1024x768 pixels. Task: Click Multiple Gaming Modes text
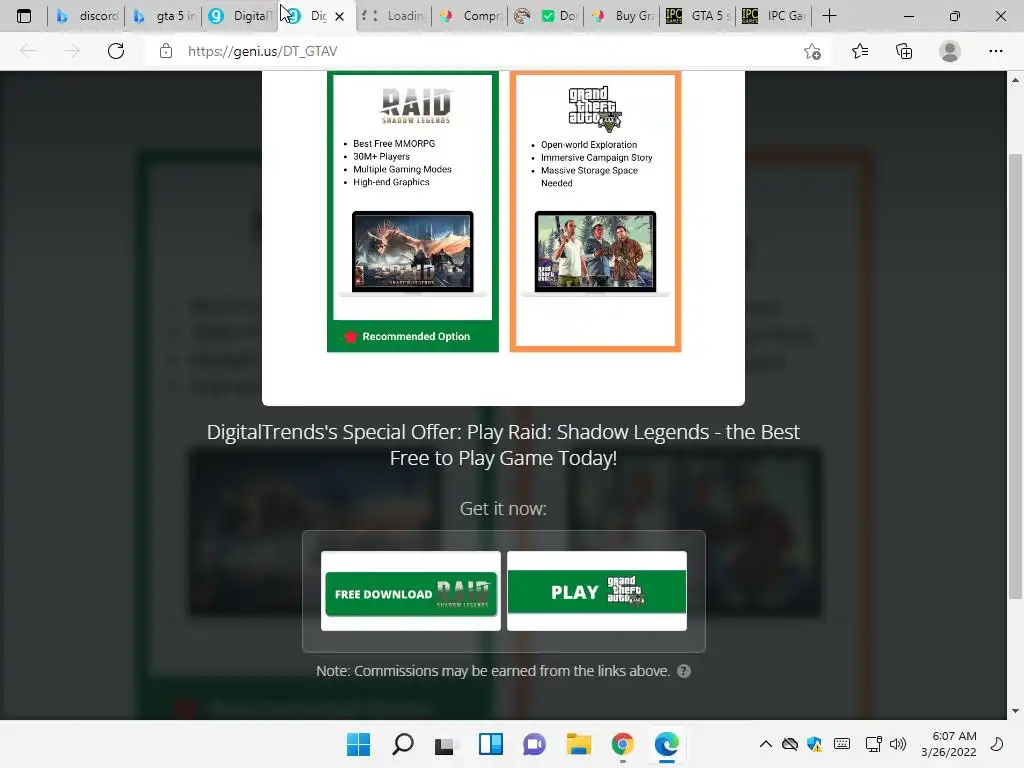pos(402,169)
